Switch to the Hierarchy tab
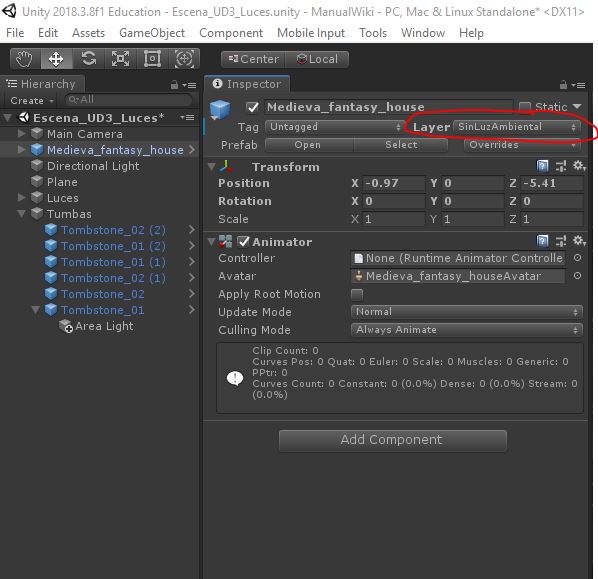The height and width of the screenshot is (579, 598). [42, 84]
